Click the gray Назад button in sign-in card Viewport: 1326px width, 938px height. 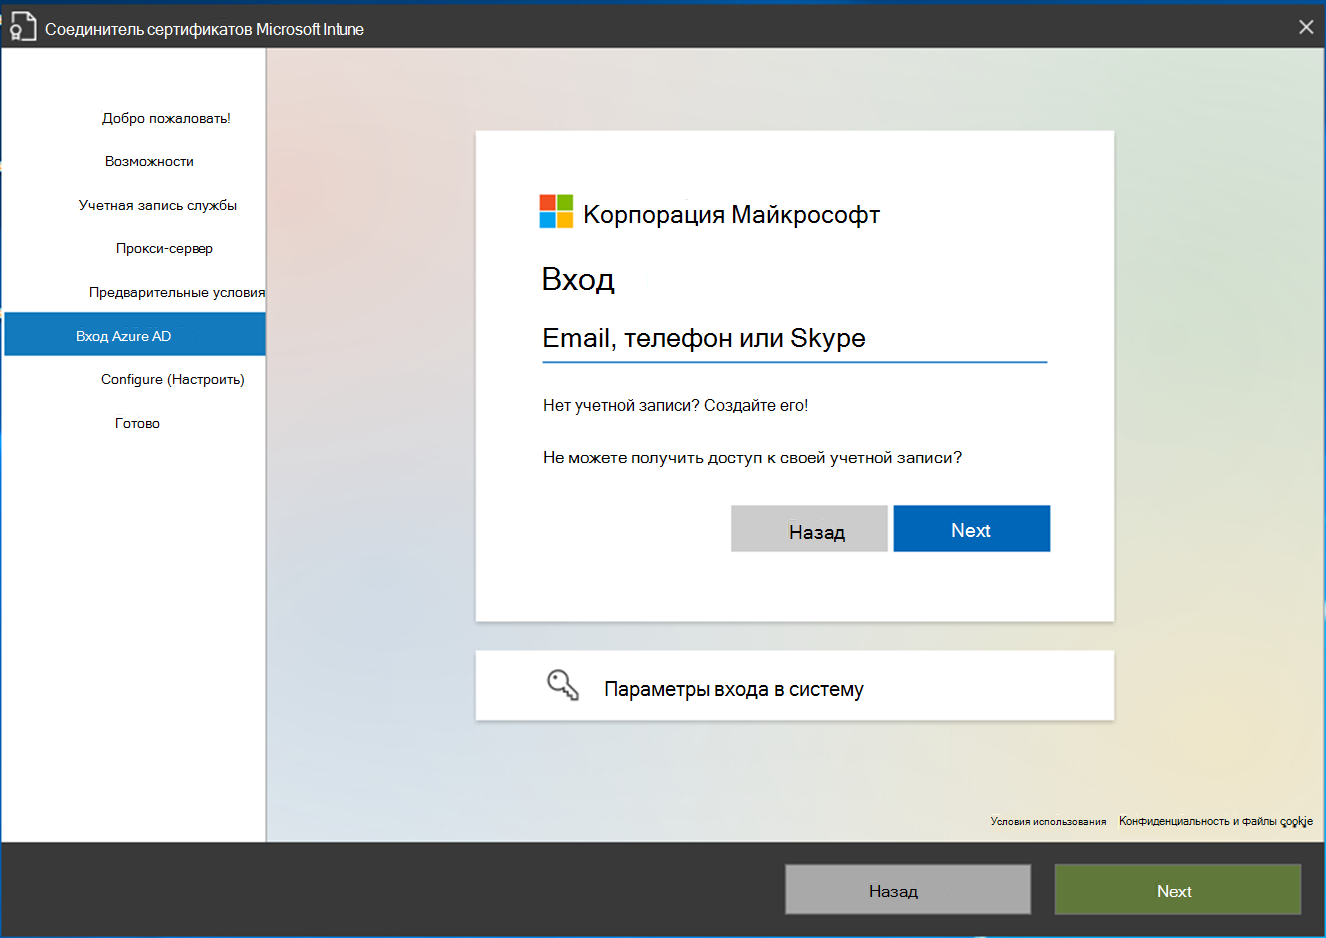click(809, 529)
